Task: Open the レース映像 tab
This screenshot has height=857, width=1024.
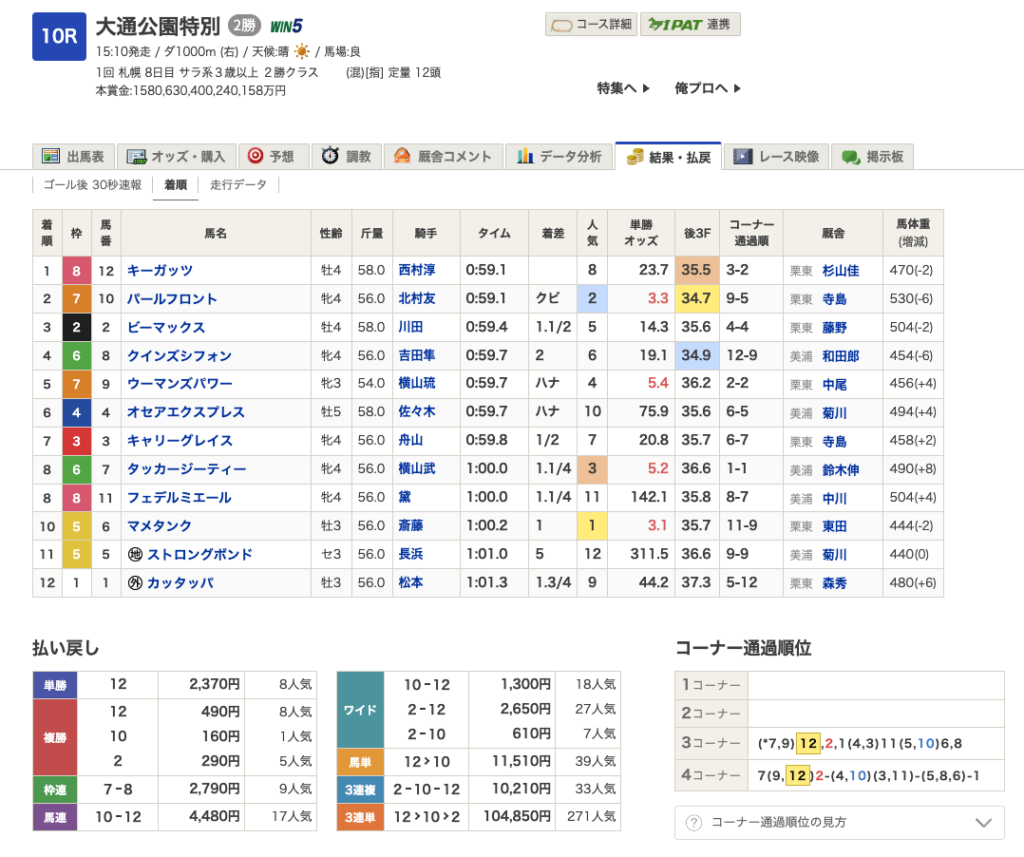Action: (x=776, y=156)
